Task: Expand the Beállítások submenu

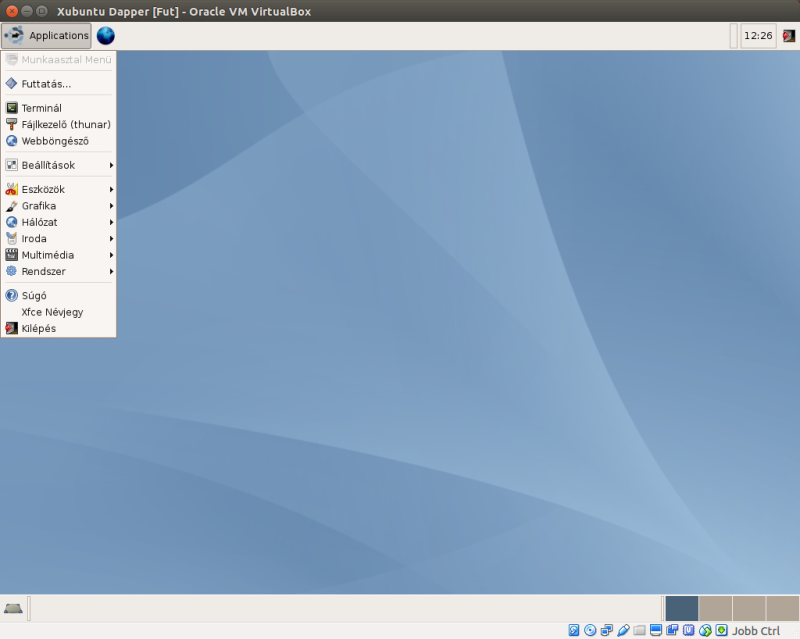Action: coord(59,165)
